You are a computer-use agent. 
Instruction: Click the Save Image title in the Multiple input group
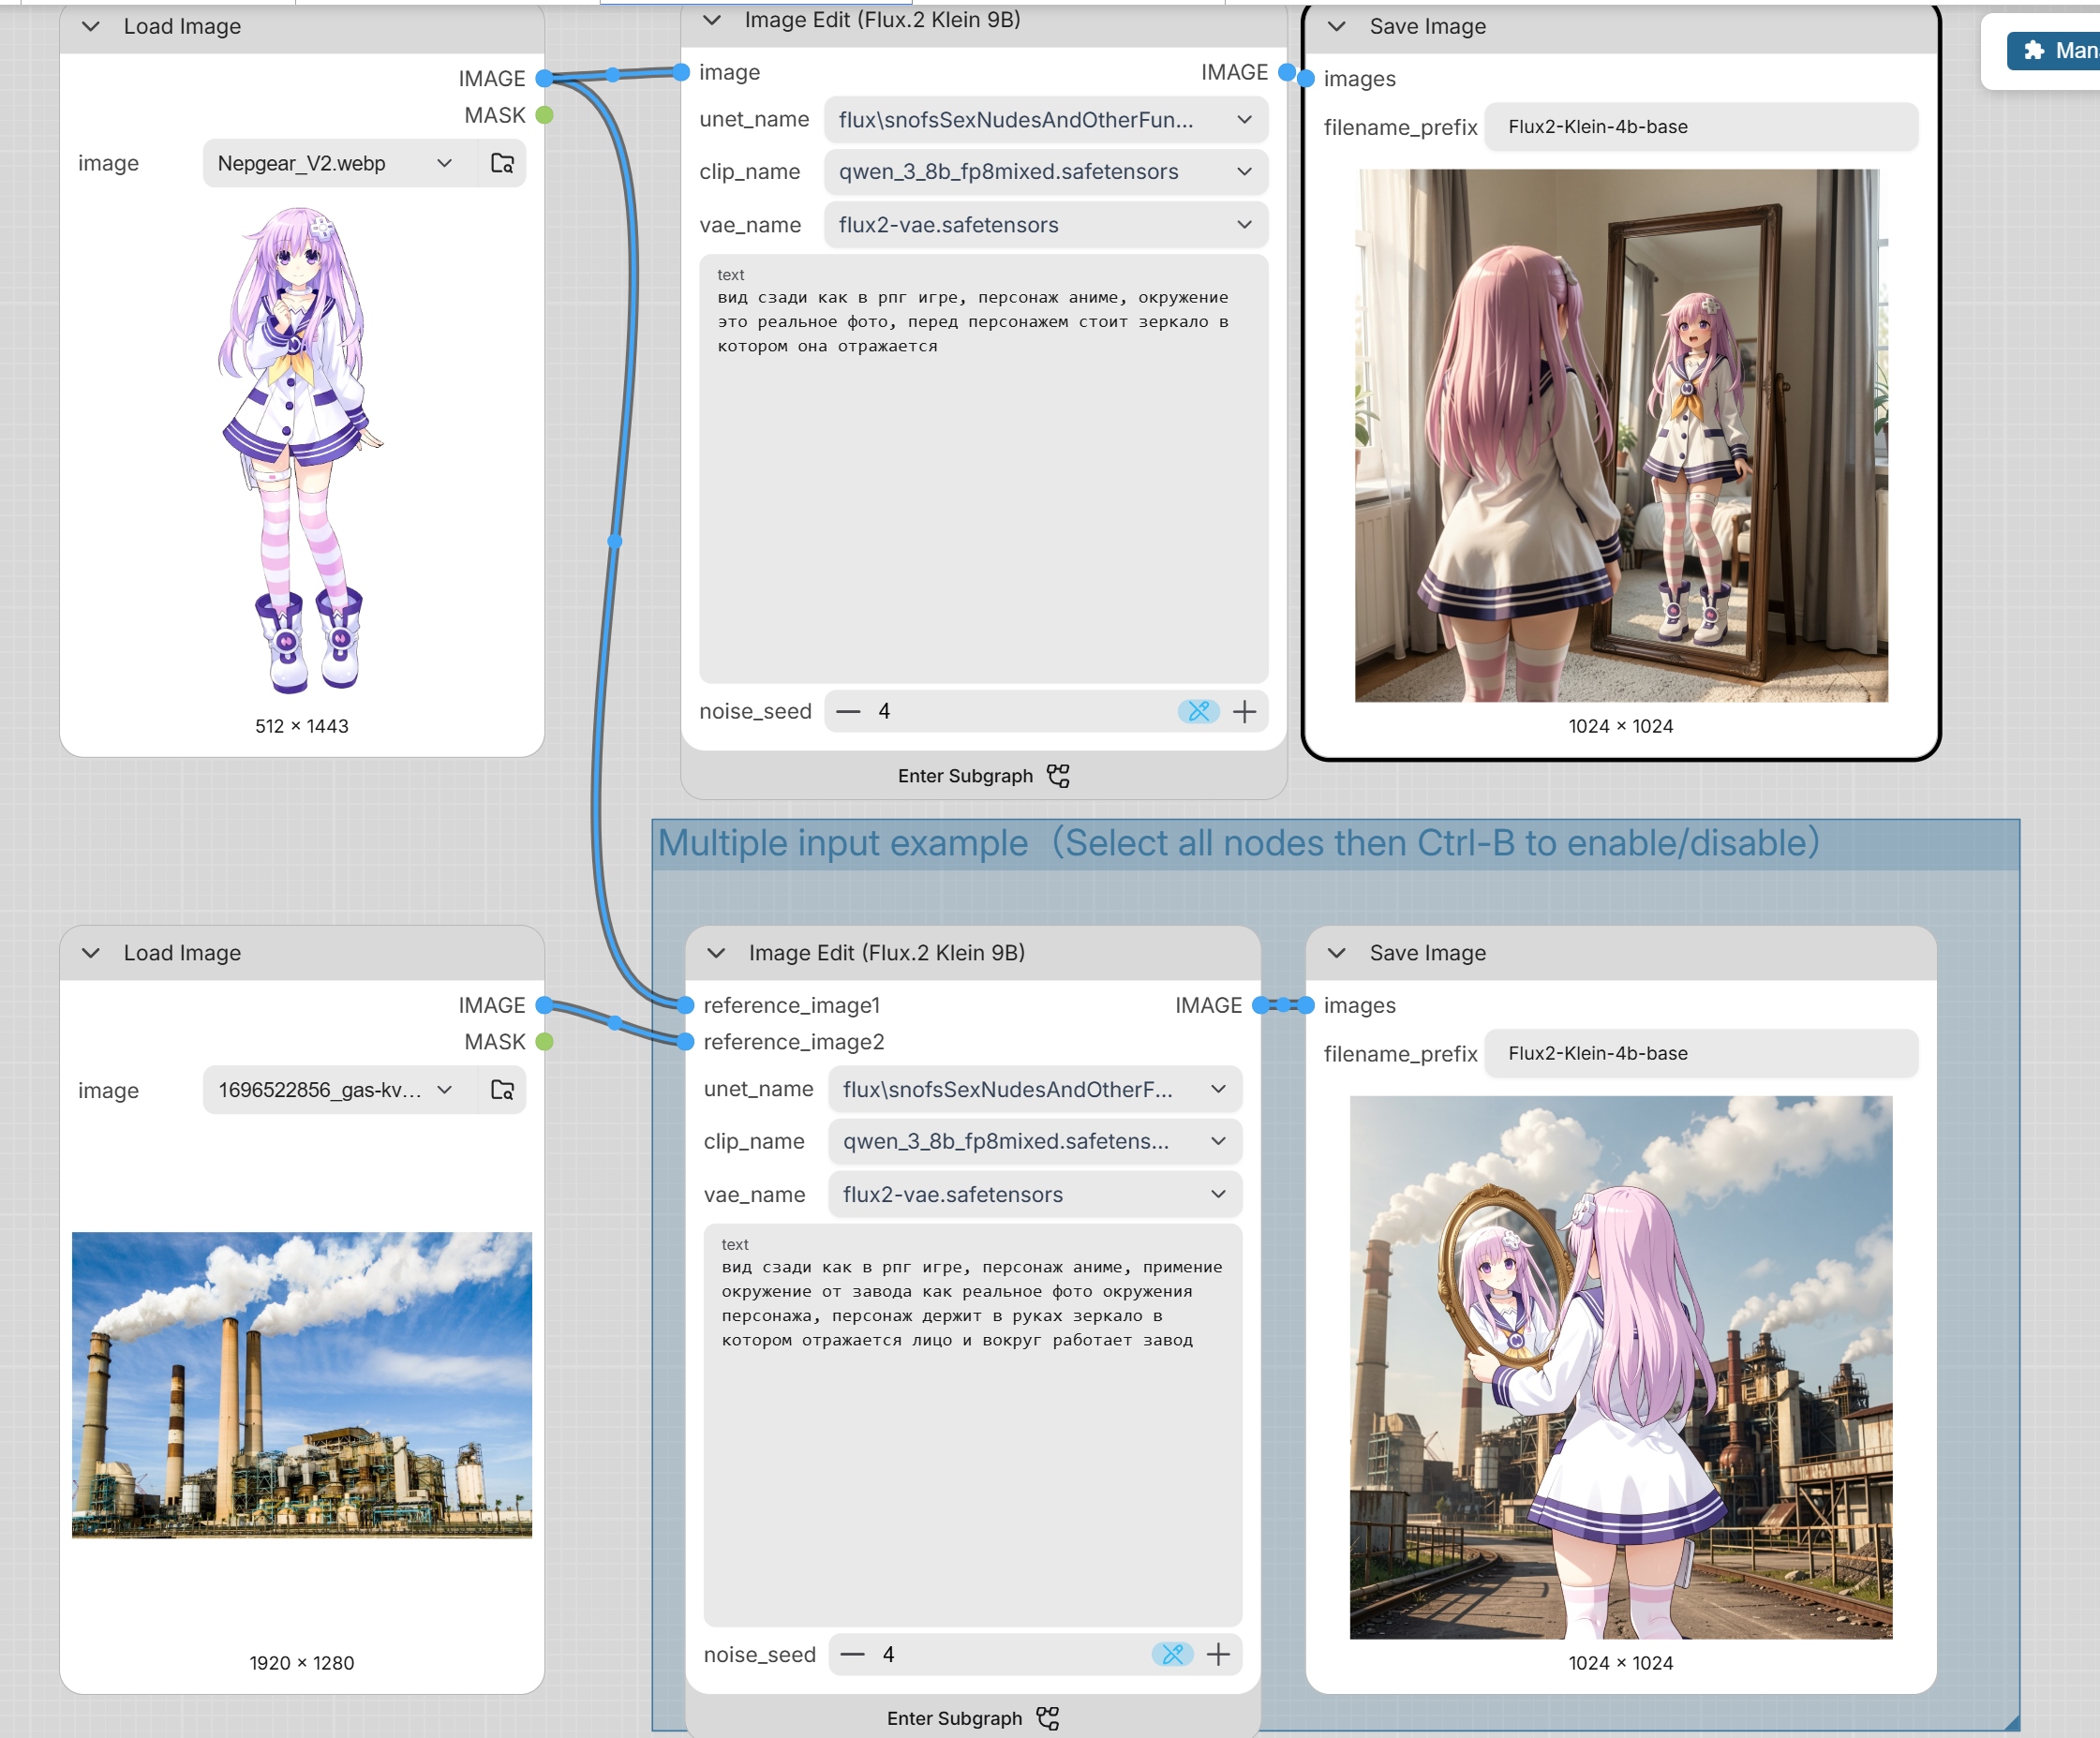(x=1428, y=953)
